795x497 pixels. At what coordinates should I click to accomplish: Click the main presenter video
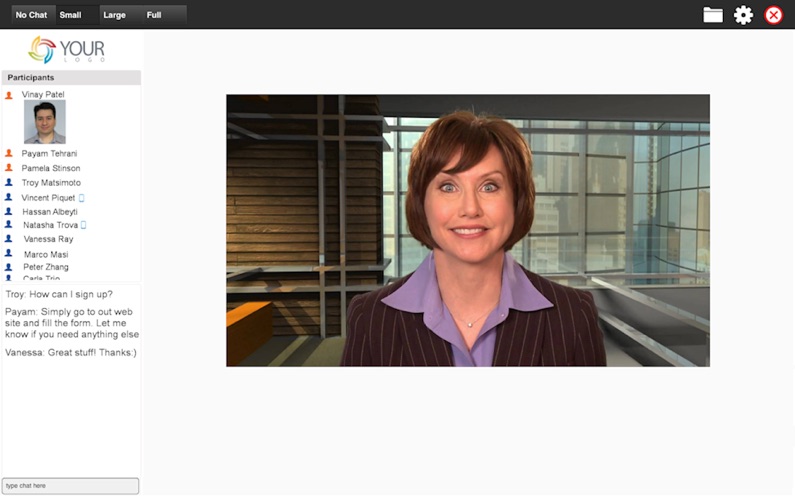(467, 230)
